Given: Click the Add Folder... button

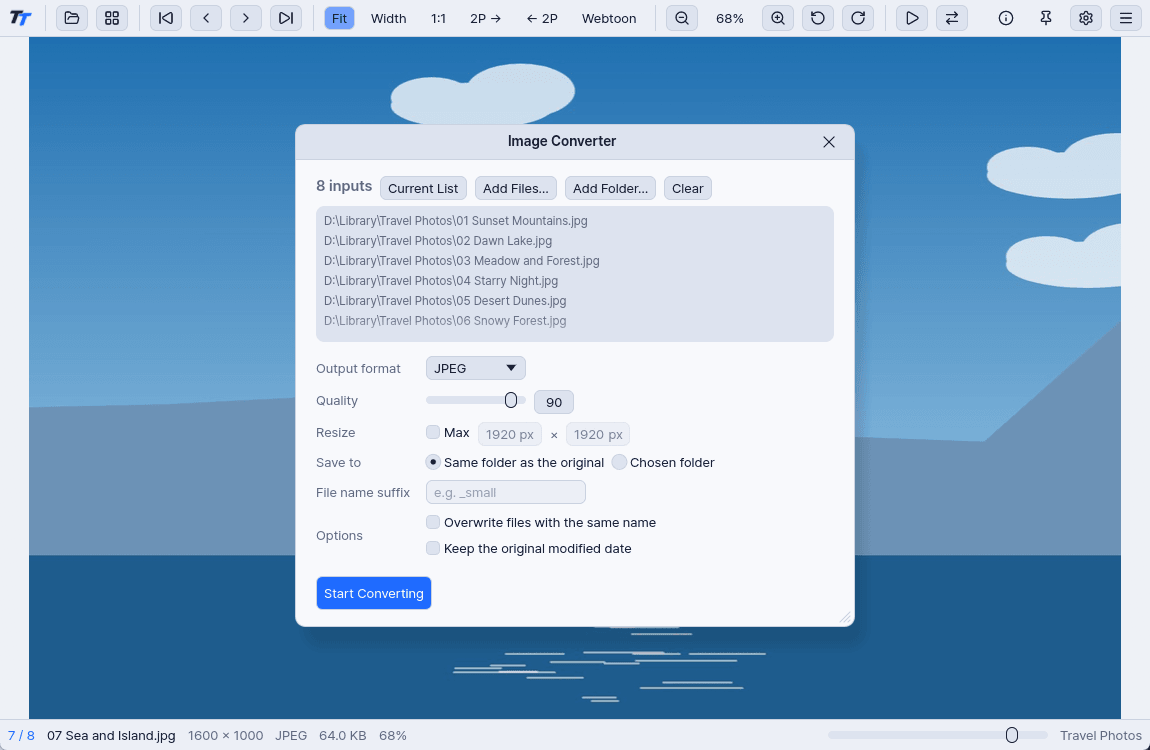Looking at the screenshot, I should (x=610, y=188).
